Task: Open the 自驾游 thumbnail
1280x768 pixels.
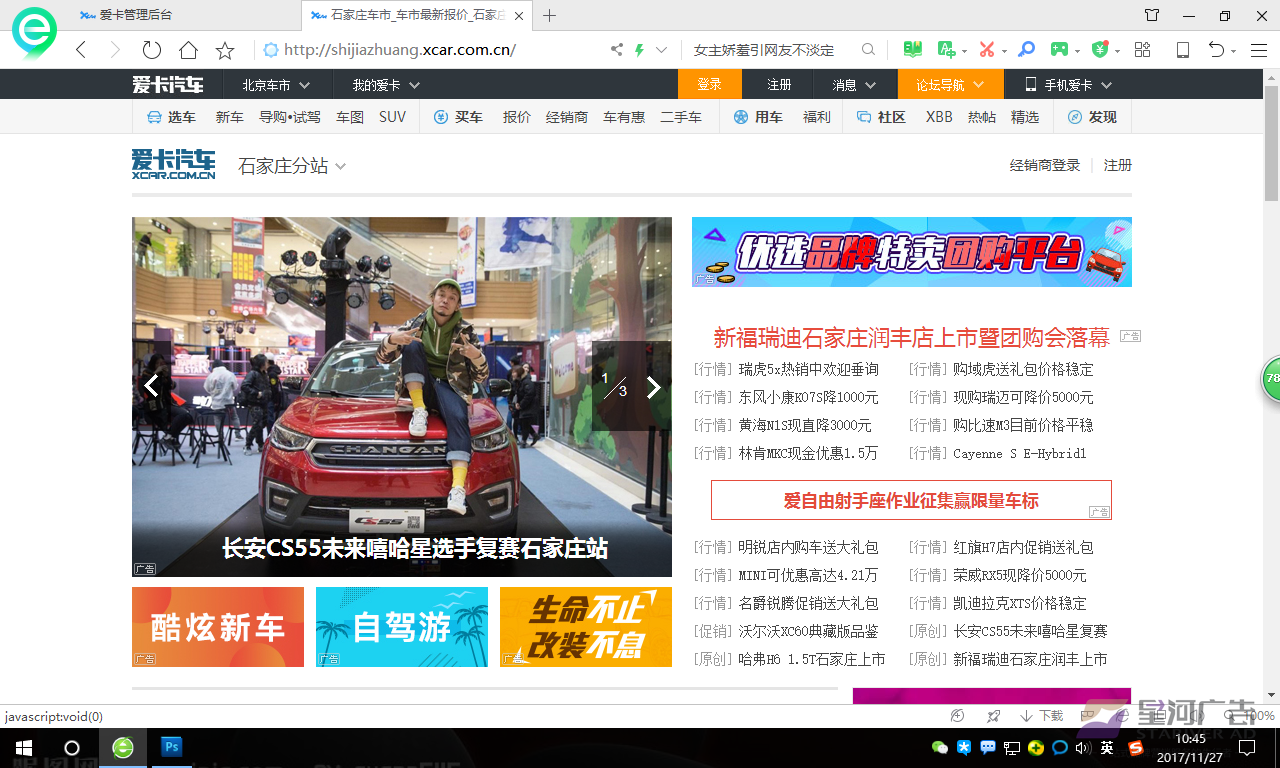Action: coord(402,627)
